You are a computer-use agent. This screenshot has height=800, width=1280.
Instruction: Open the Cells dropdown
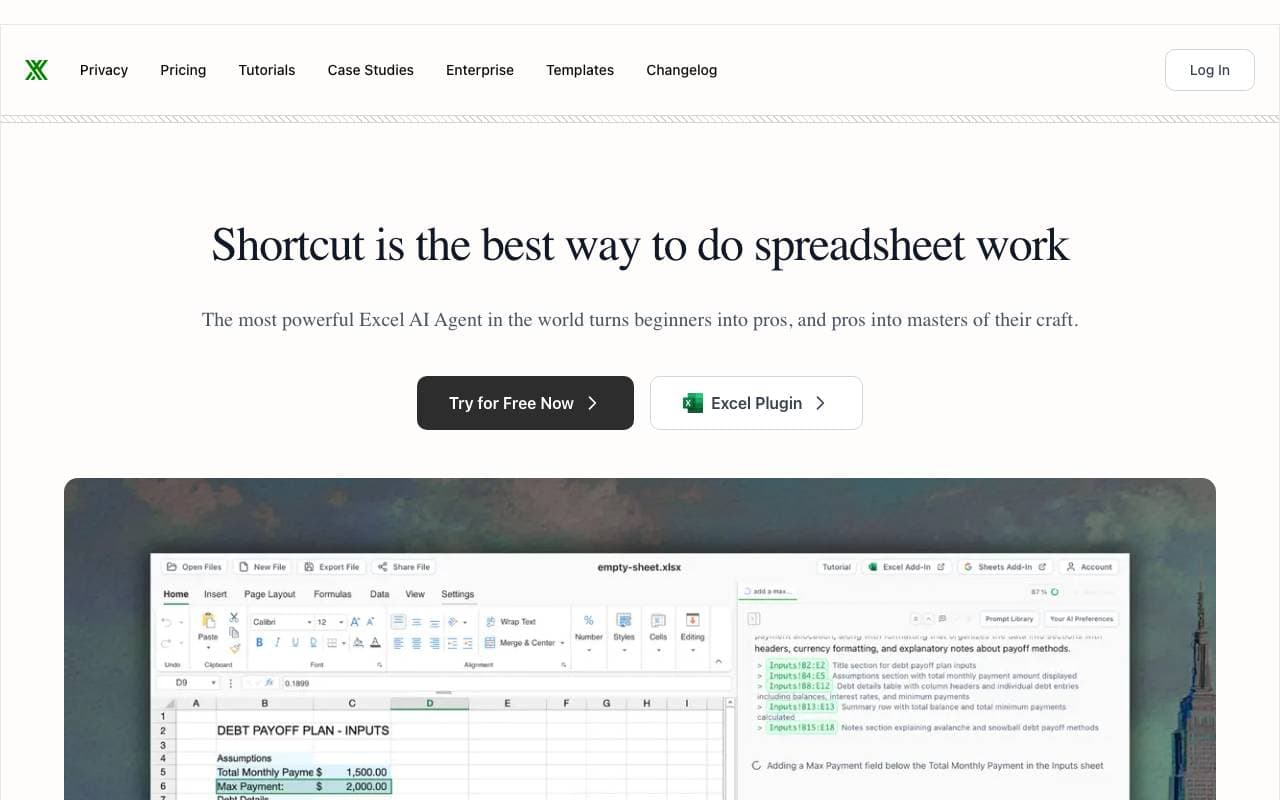(x=658, y=634)
